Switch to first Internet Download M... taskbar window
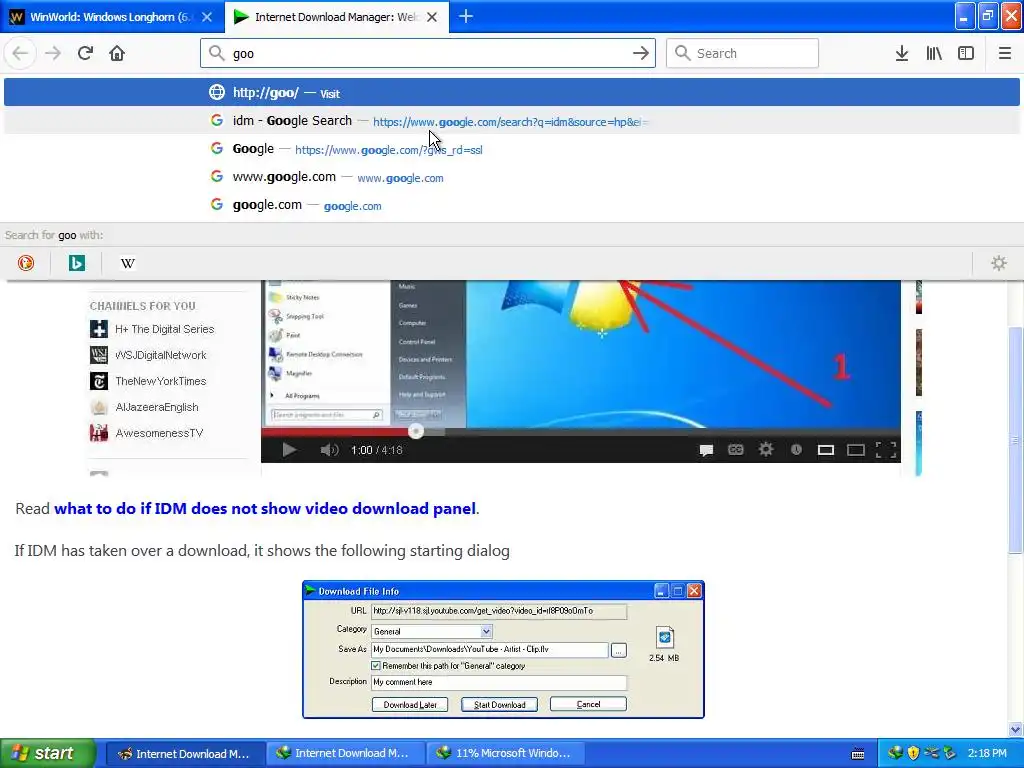This screenshot has width=1024, height=768. click(184, 754)
